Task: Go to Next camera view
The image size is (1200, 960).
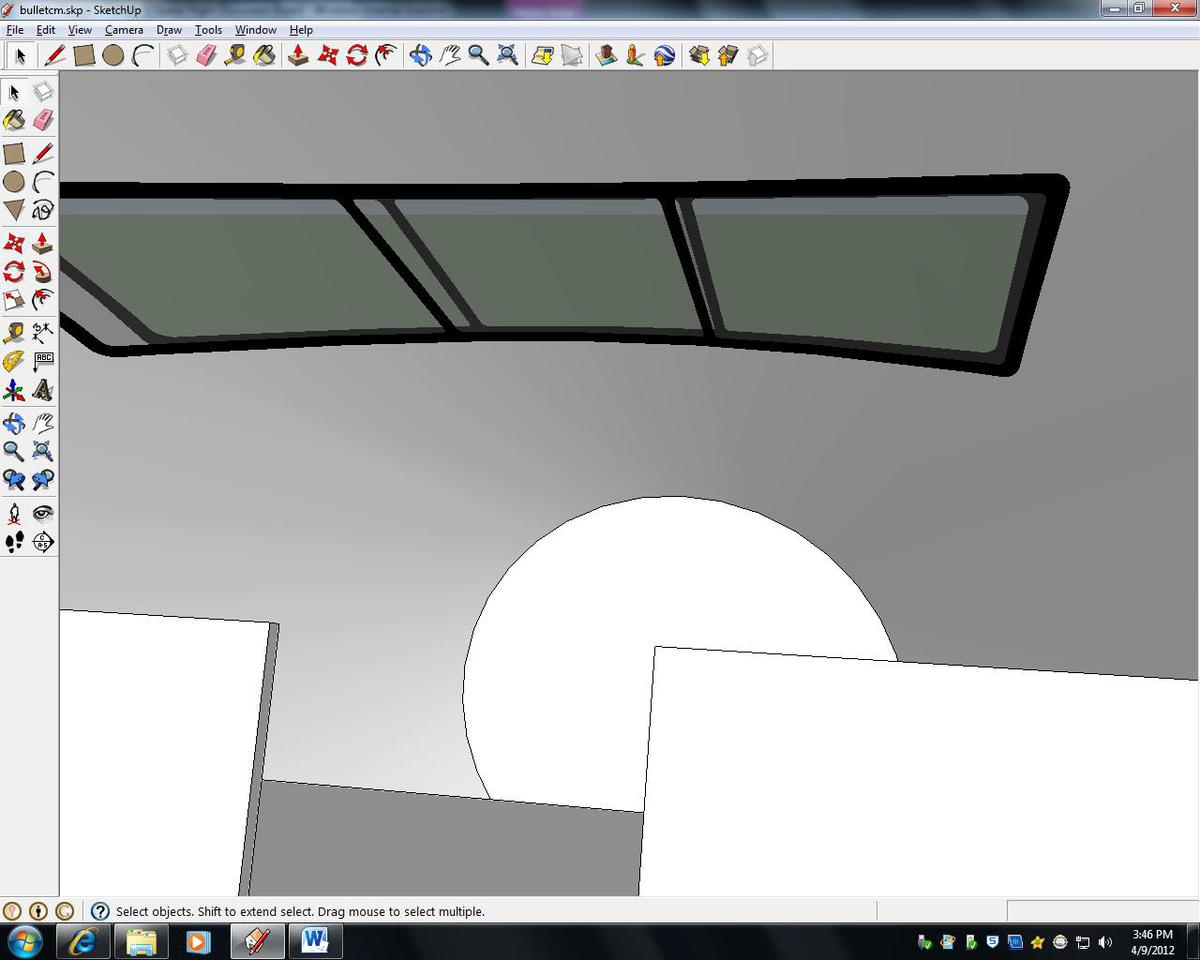Action: [43, 481]
